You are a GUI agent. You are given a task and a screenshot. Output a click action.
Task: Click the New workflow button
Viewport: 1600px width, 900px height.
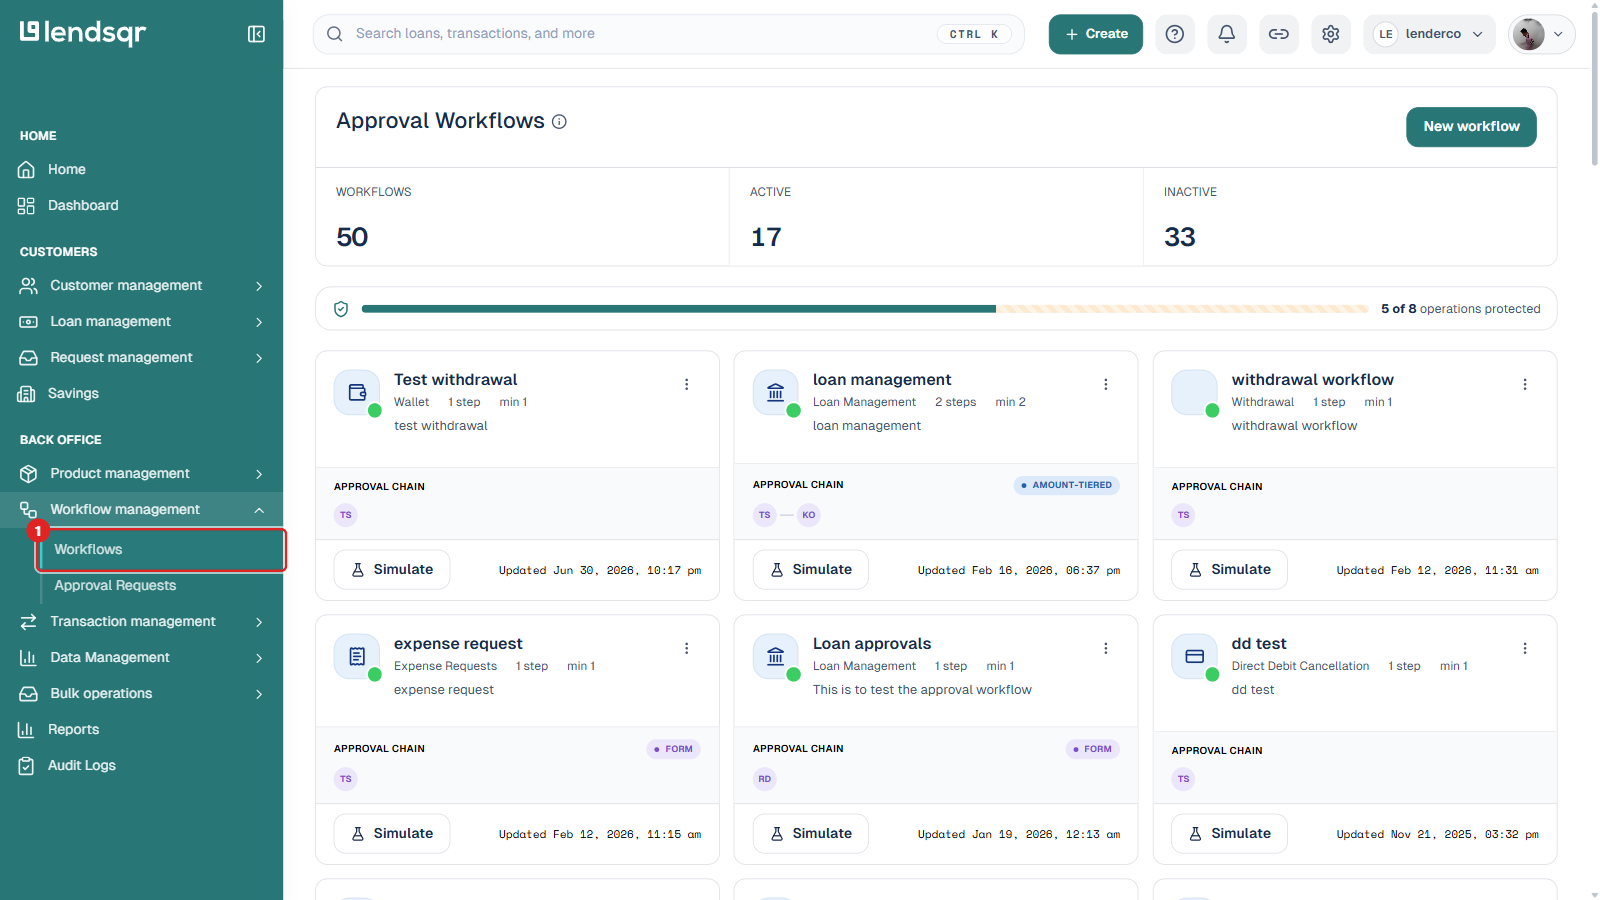tap(1471, 127)
